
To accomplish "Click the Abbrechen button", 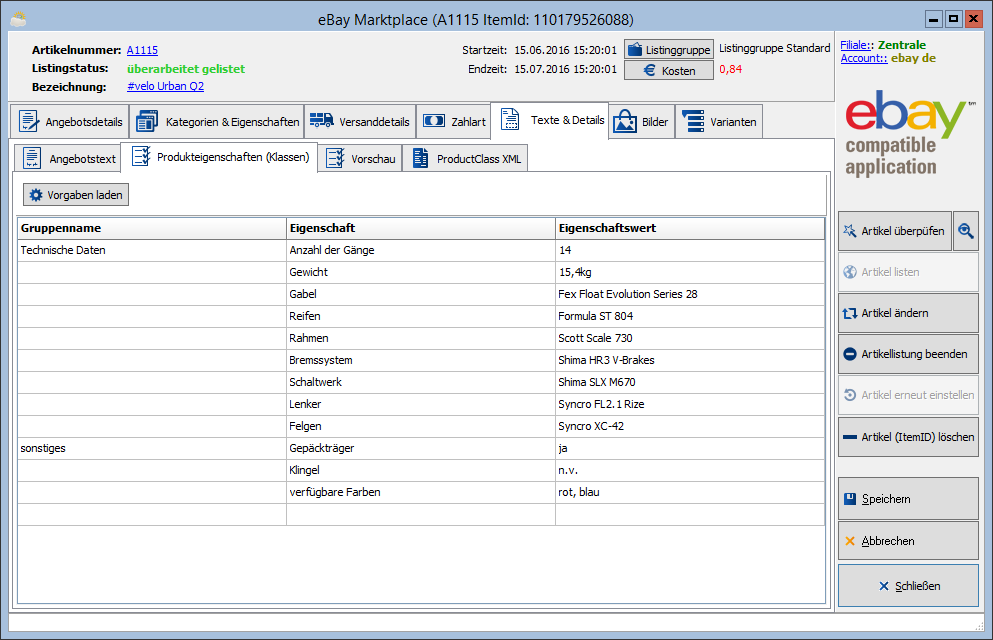I will click(908, 541).
